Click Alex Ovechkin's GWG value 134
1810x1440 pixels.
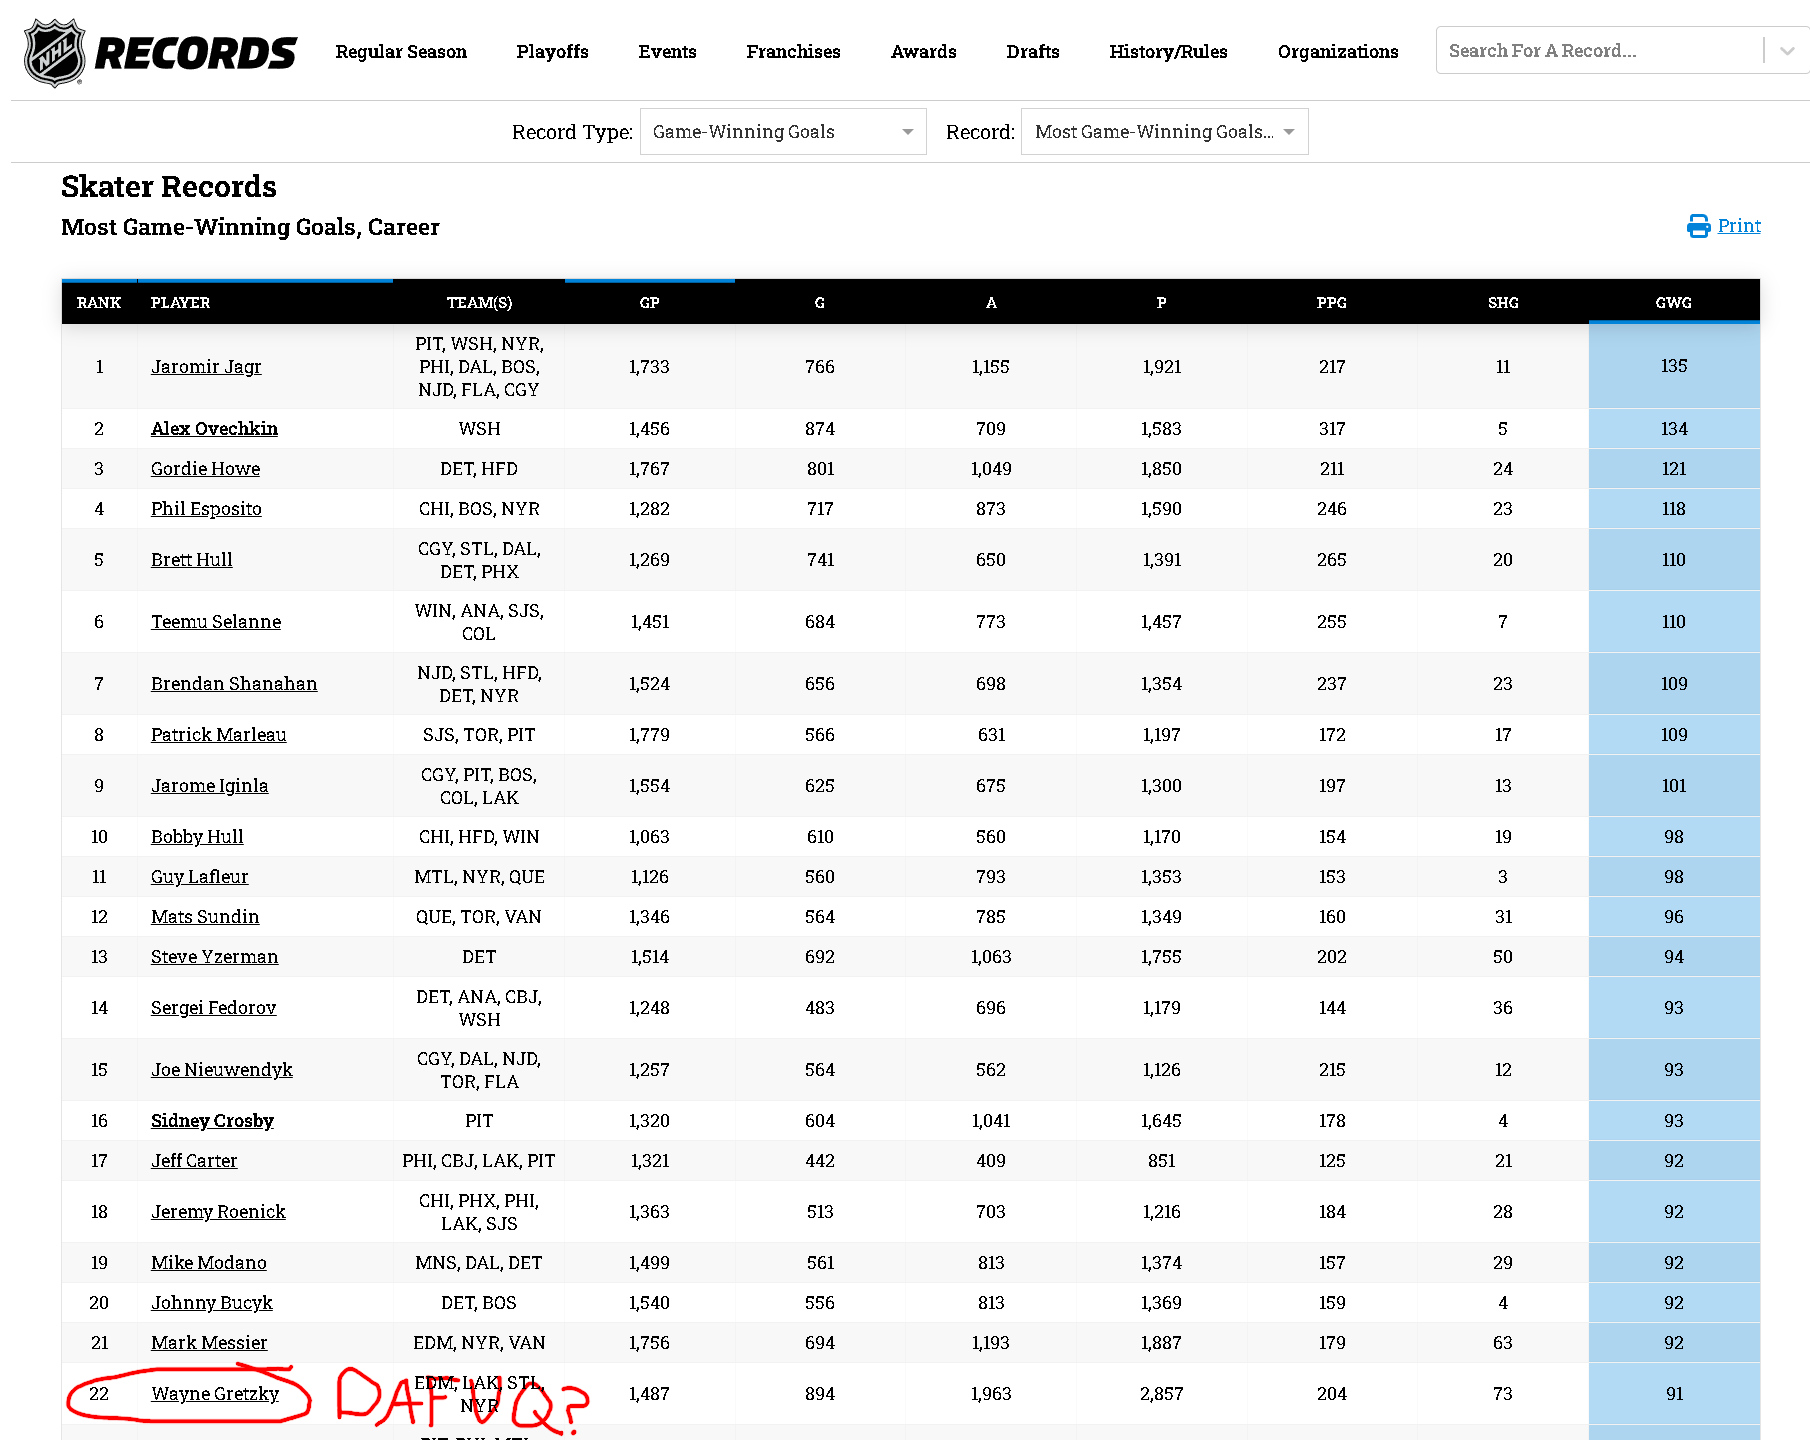[x=1674, y=429]
